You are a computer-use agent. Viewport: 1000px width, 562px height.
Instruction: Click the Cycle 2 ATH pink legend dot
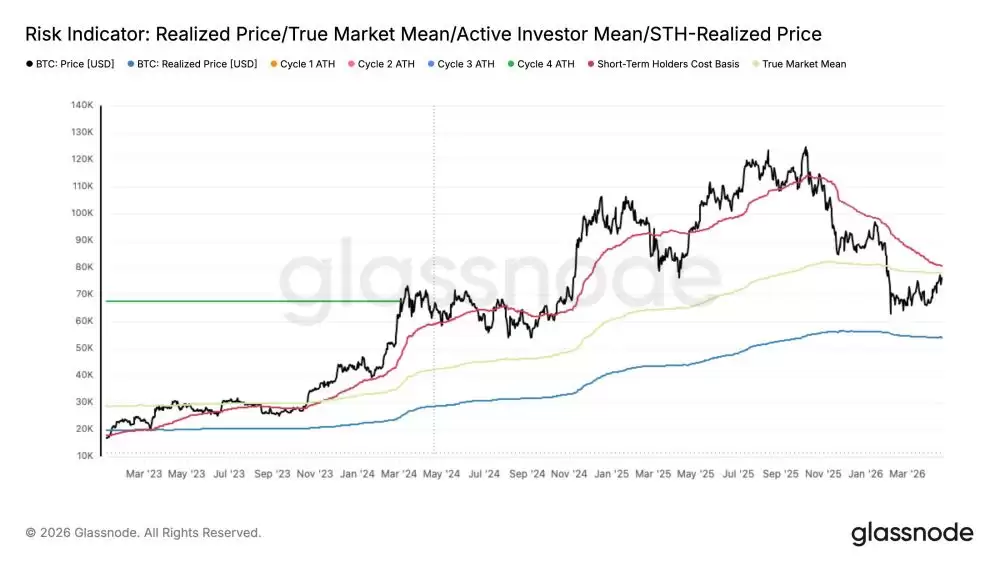tap(351, 64)
